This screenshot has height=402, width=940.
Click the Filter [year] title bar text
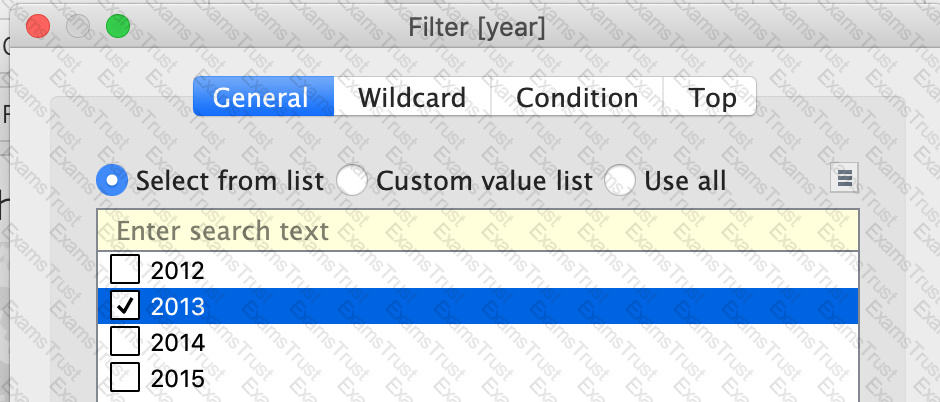[x=477, y=28]
